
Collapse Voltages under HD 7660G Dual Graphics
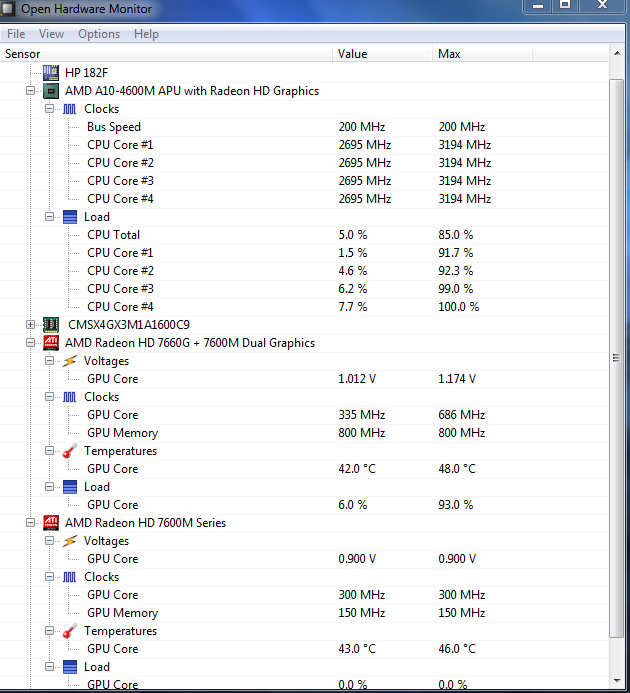(x=49, y=361)
